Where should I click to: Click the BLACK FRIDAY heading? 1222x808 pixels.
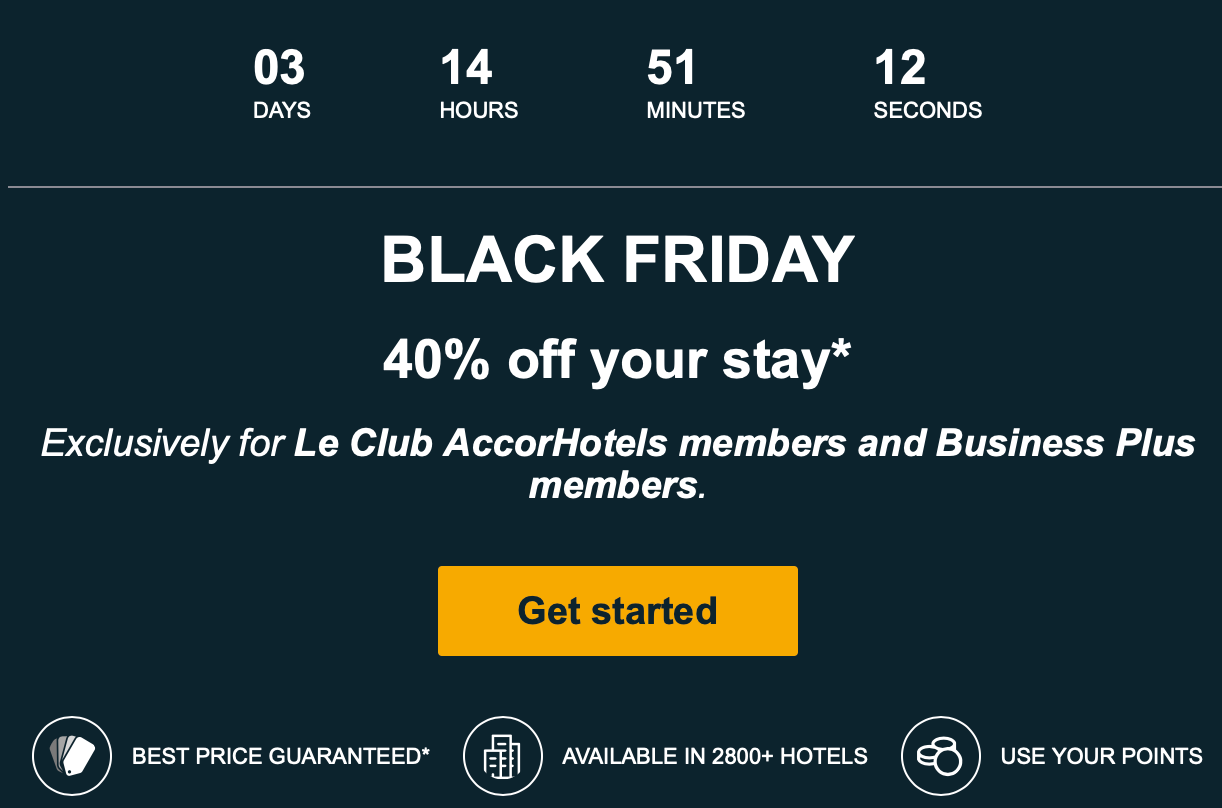618,259
